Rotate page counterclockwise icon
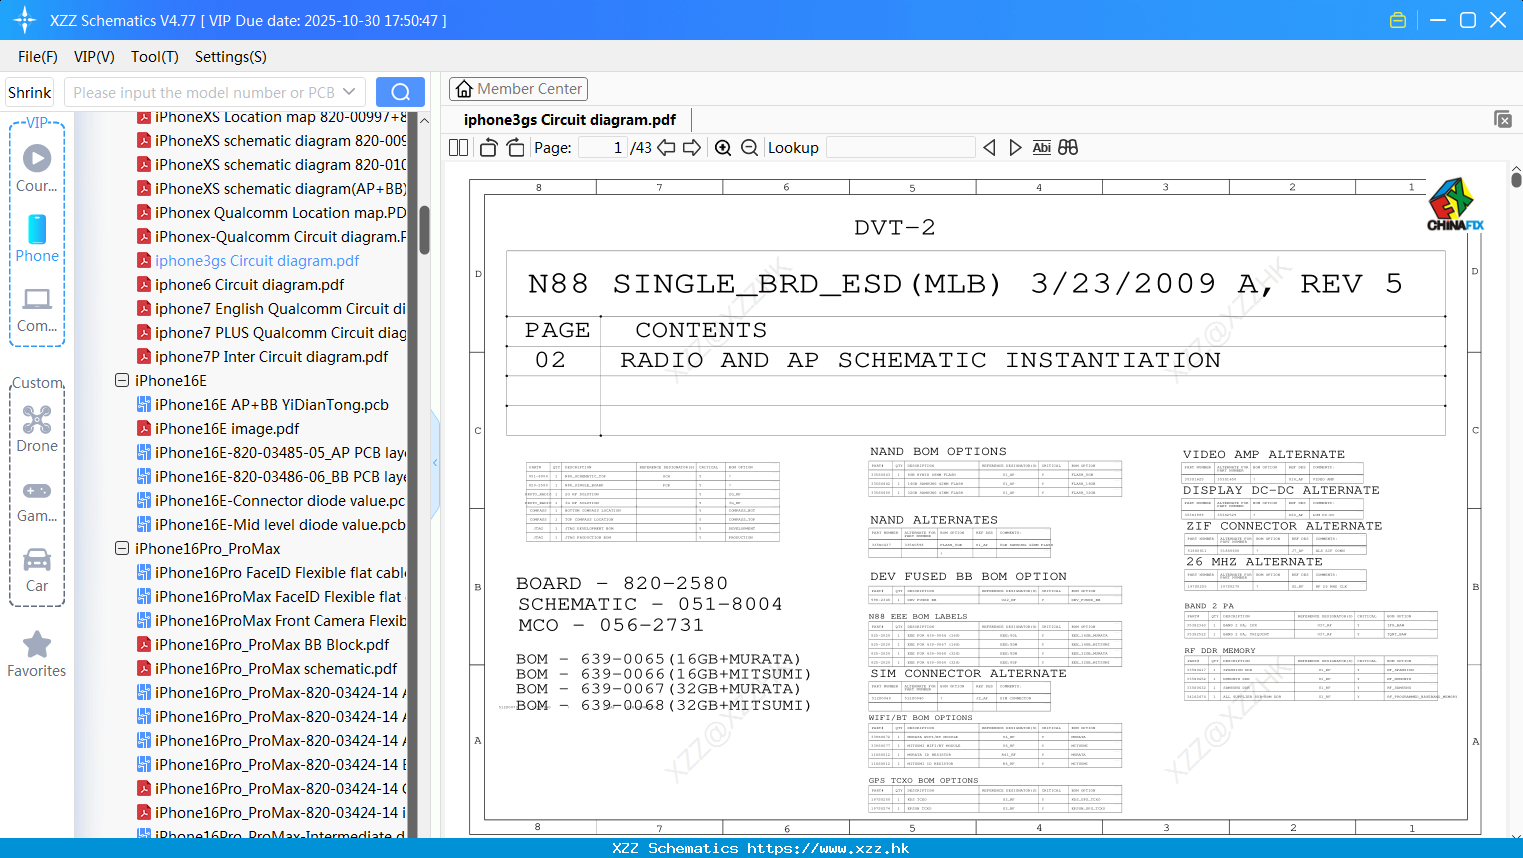The height and width of the screenshot is (858, 1523). (488, 147)
